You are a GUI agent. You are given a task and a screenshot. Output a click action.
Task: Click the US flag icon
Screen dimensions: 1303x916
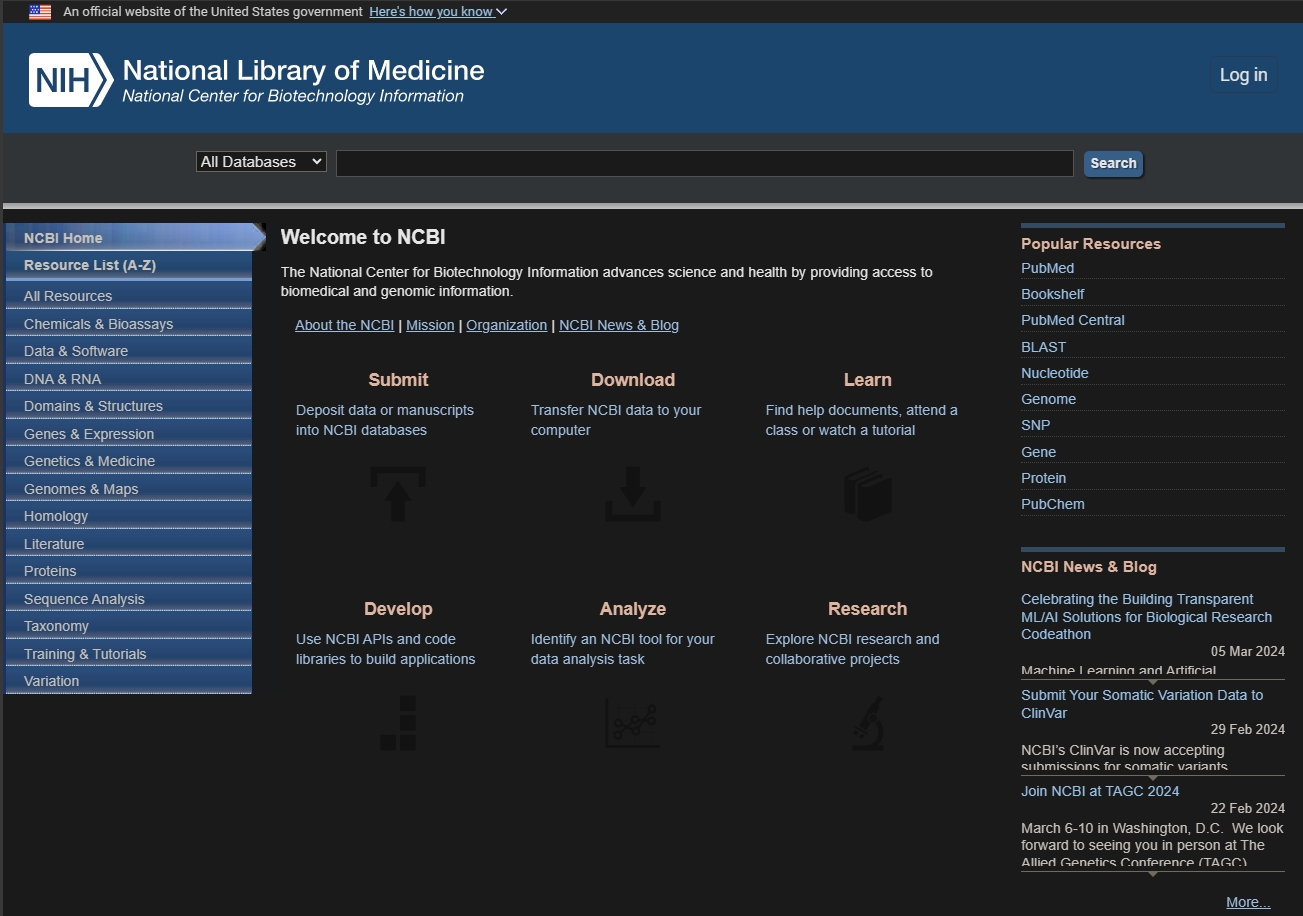40,12
